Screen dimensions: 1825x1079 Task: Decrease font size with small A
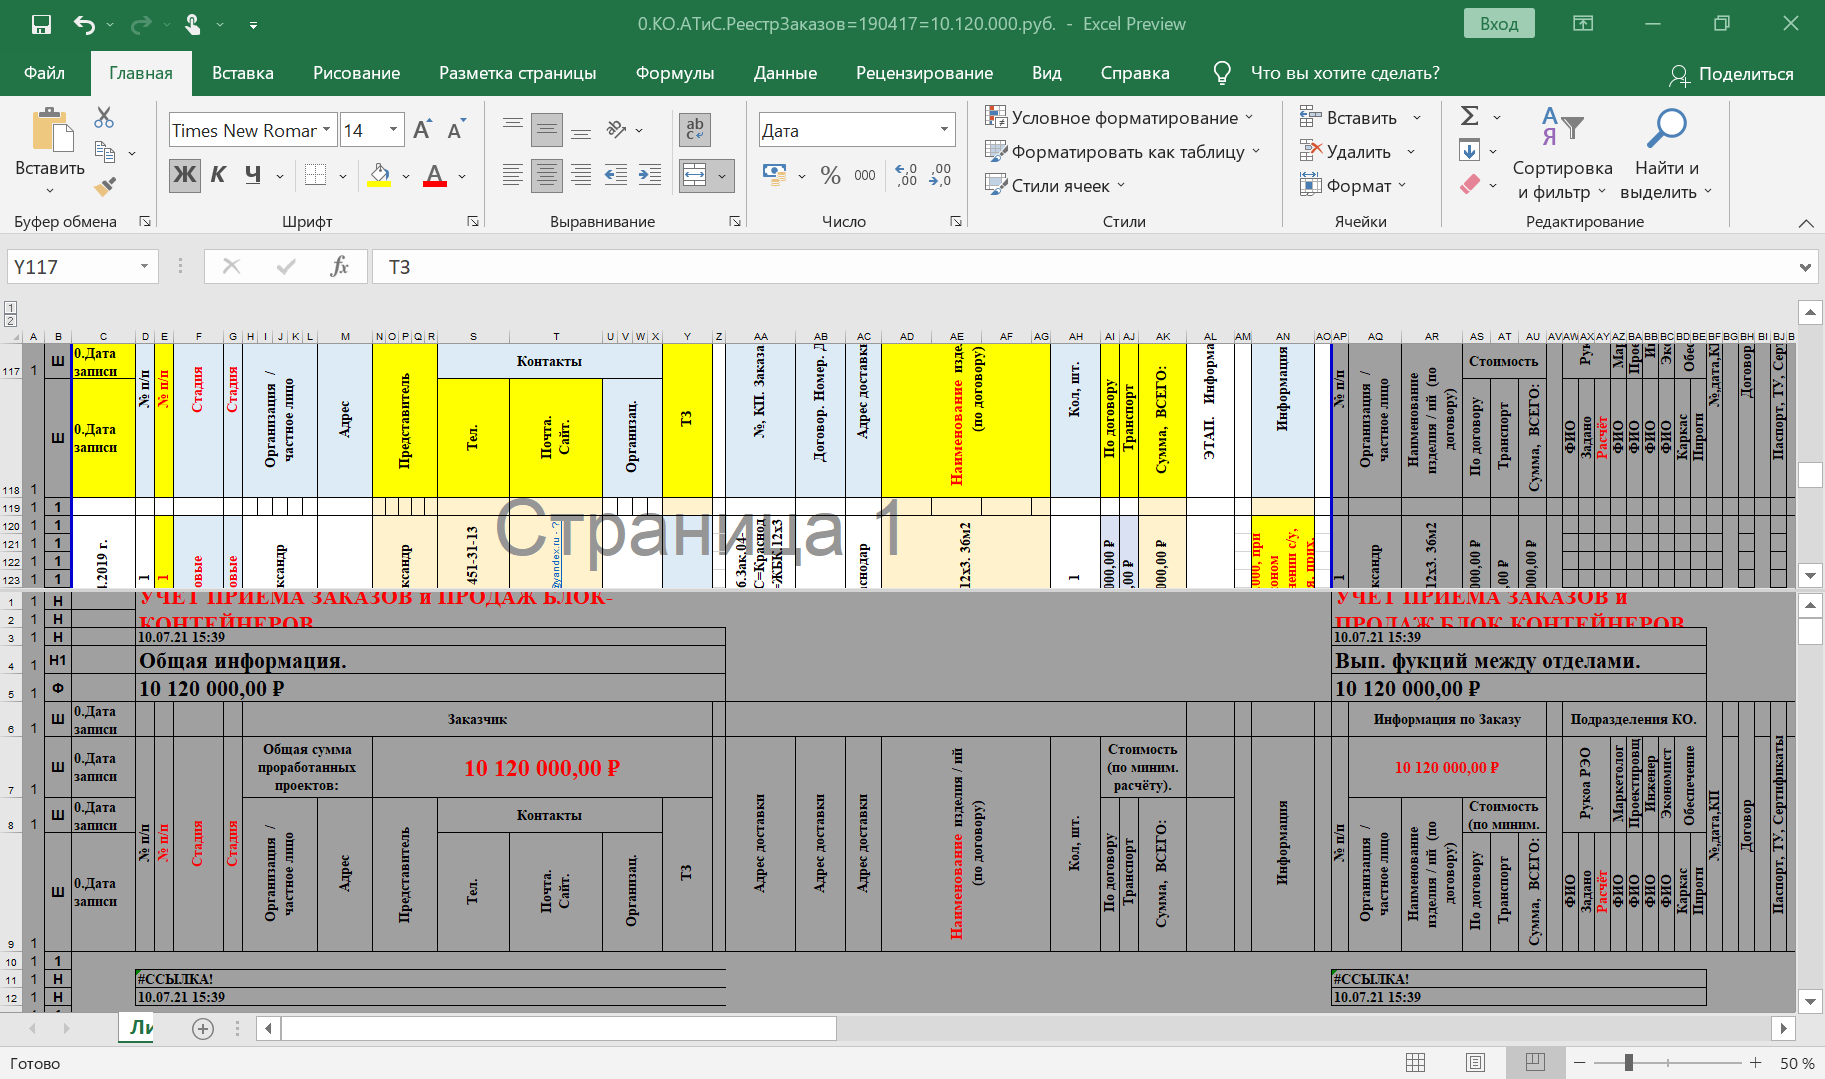click(456, 130)
